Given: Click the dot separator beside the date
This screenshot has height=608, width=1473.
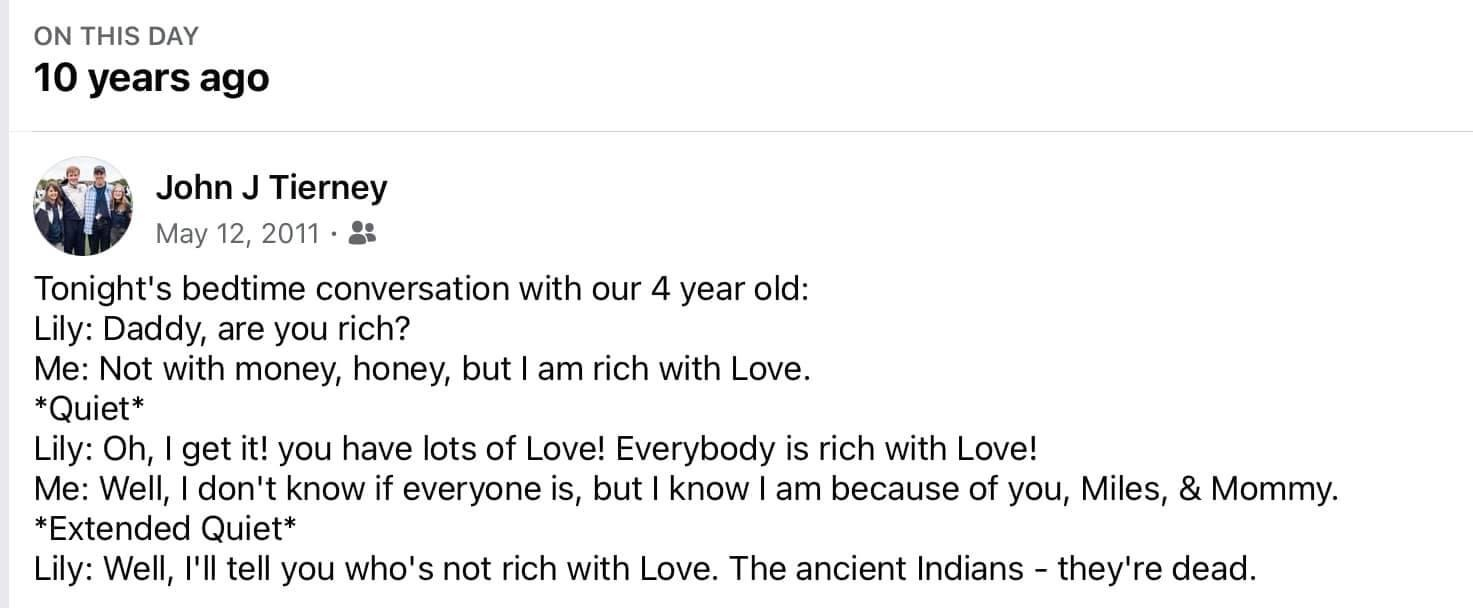Looking at the screenshot, I should tap(332, 234).
